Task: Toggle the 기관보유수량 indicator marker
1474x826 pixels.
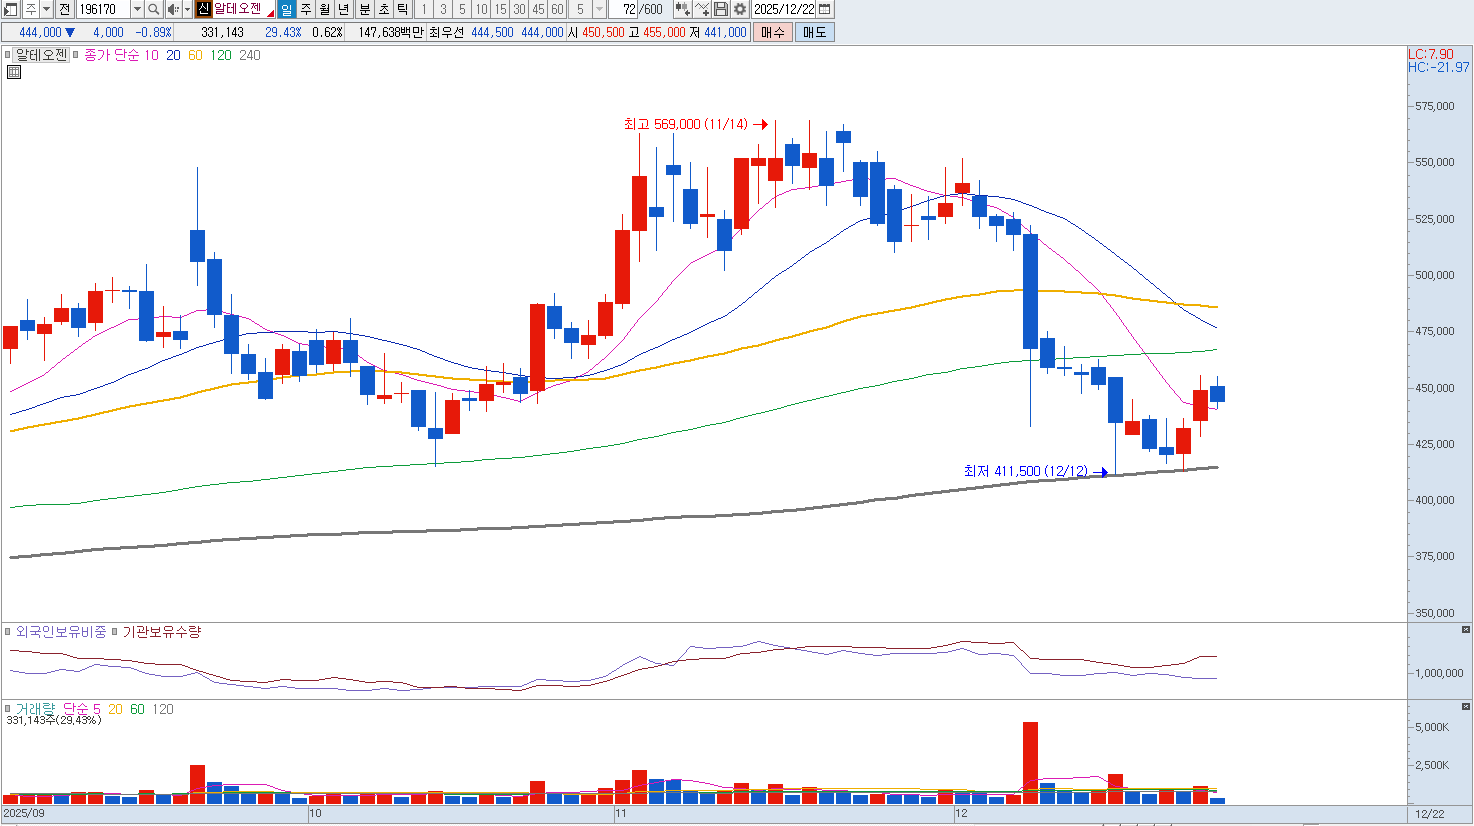Action: coord(115,632)
